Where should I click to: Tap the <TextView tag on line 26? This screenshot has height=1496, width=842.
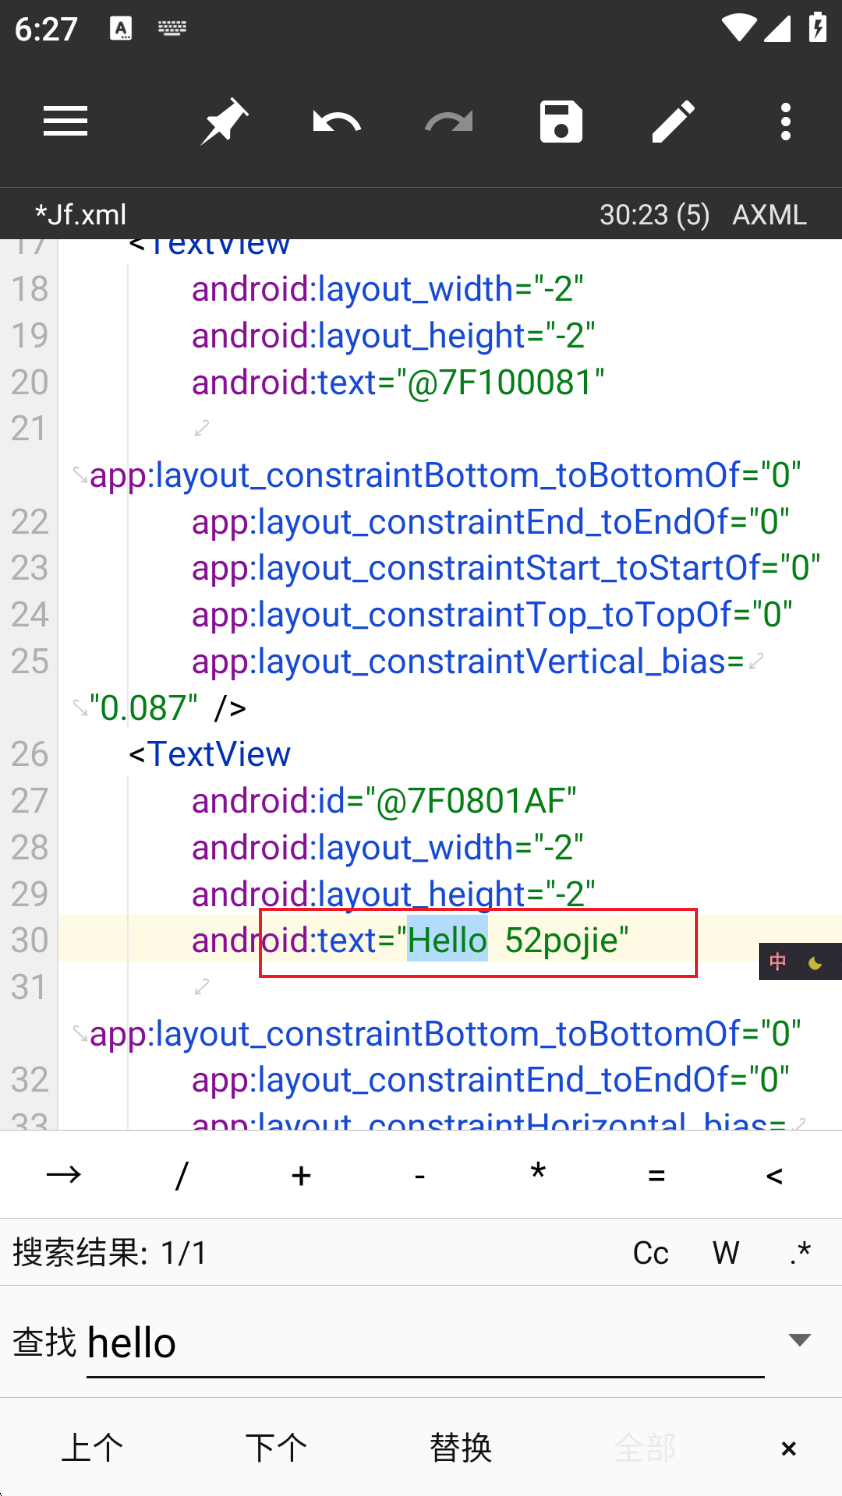pyautogui.click(x=209, y=754)
